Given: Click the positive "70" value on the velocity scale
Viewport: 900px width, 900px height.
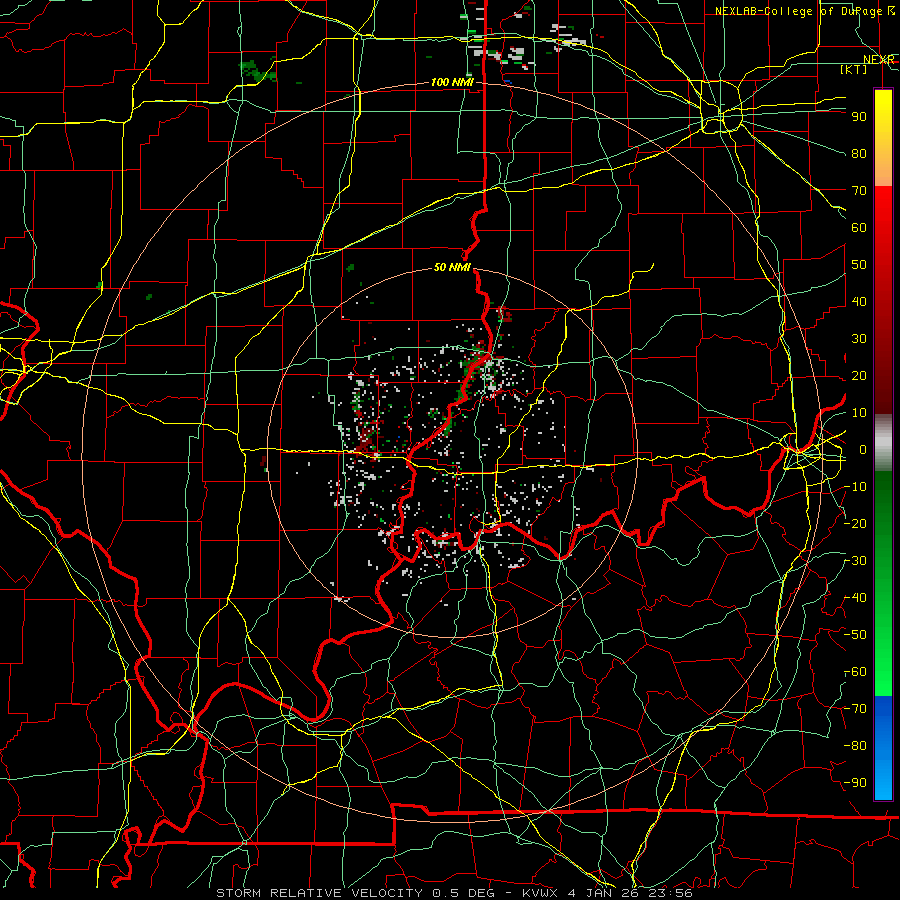Looking at the screenshot, I should [859, 191].
